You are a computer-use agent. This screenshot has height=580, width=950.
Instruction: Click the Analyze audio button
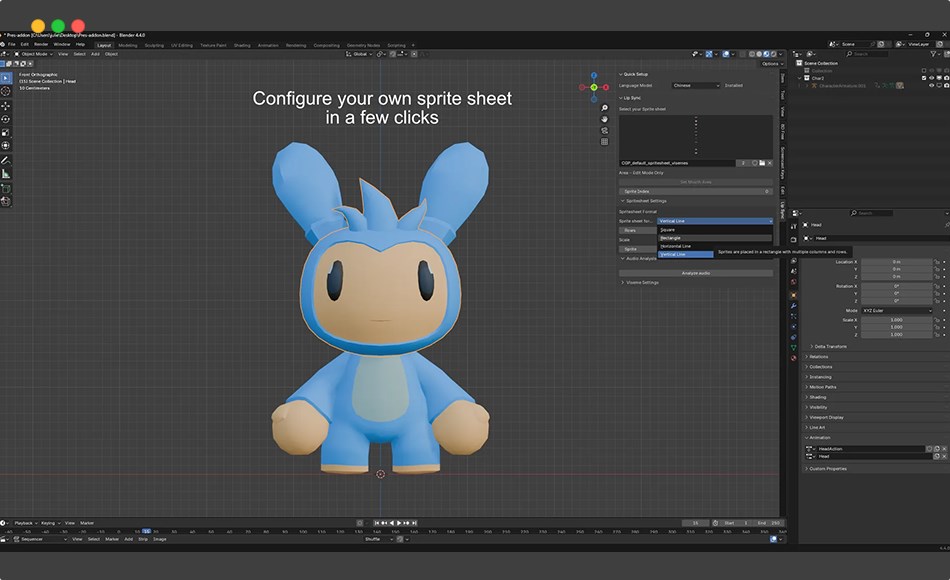[696, 272]
